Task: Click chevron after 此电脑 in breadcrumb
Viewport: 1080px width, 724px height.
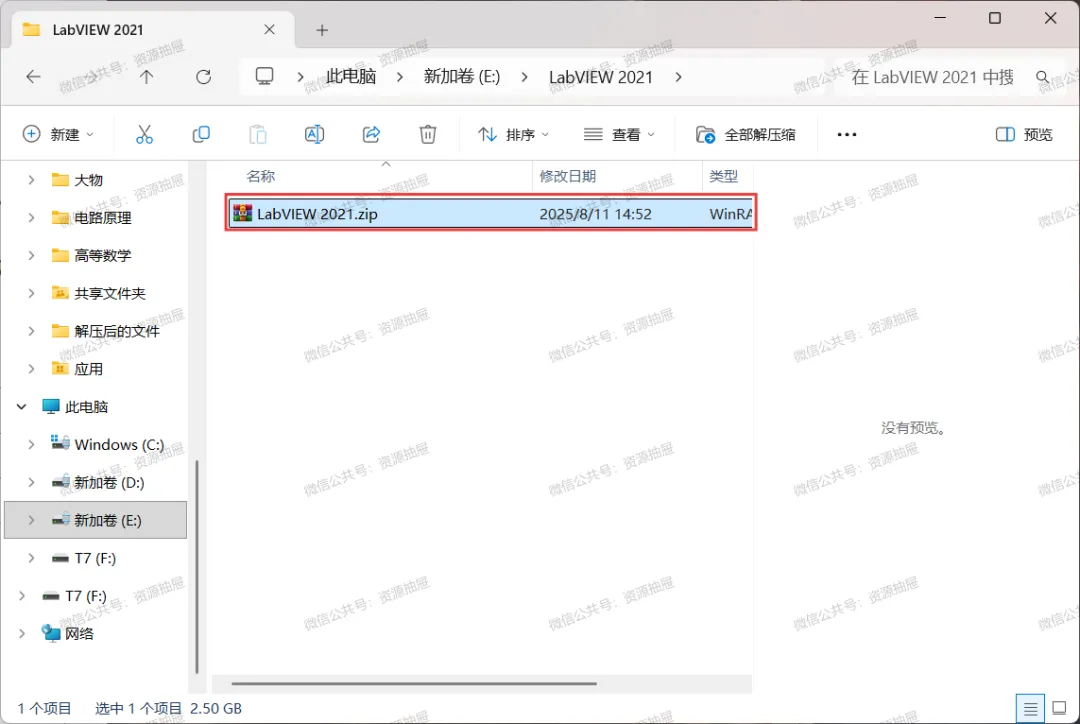Action: pos(399,76)
